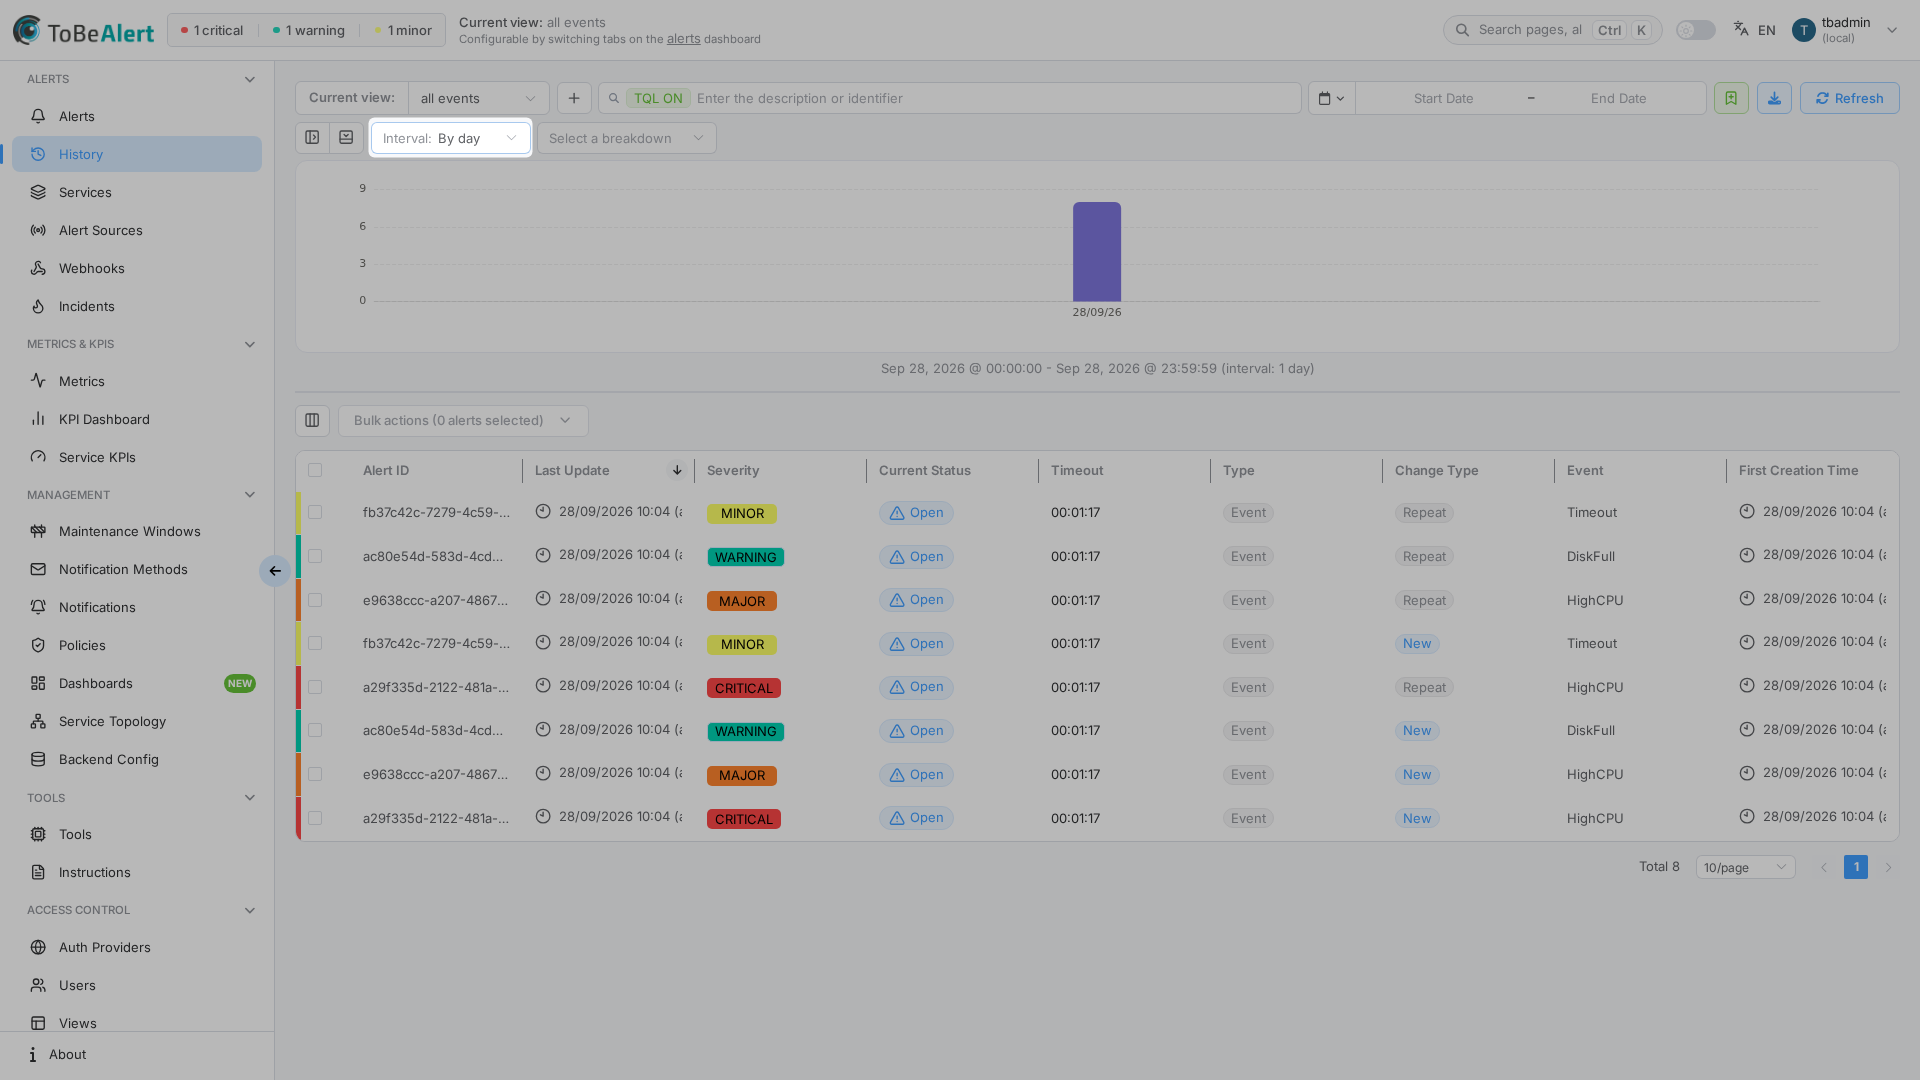This screenshot has width=1920, height=1080.
Task: Toggle the chart panel layout icon
Action: [x=312, y=137]
